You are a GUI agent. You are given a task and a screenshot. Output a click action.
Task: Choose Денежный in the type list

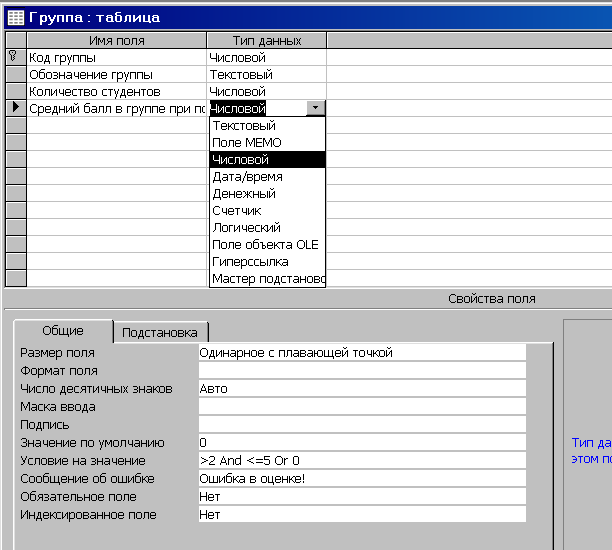coord(267,194)
